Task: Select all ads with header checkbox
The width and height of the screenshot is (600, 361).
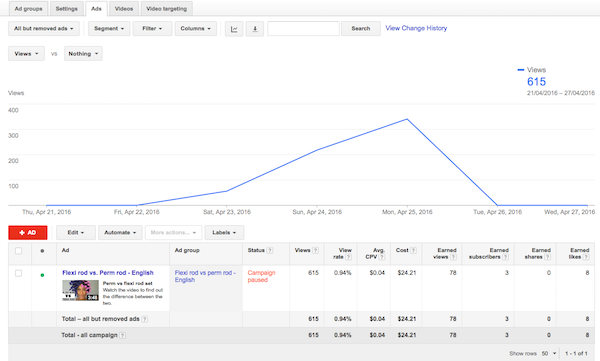Action: (18, 251)
